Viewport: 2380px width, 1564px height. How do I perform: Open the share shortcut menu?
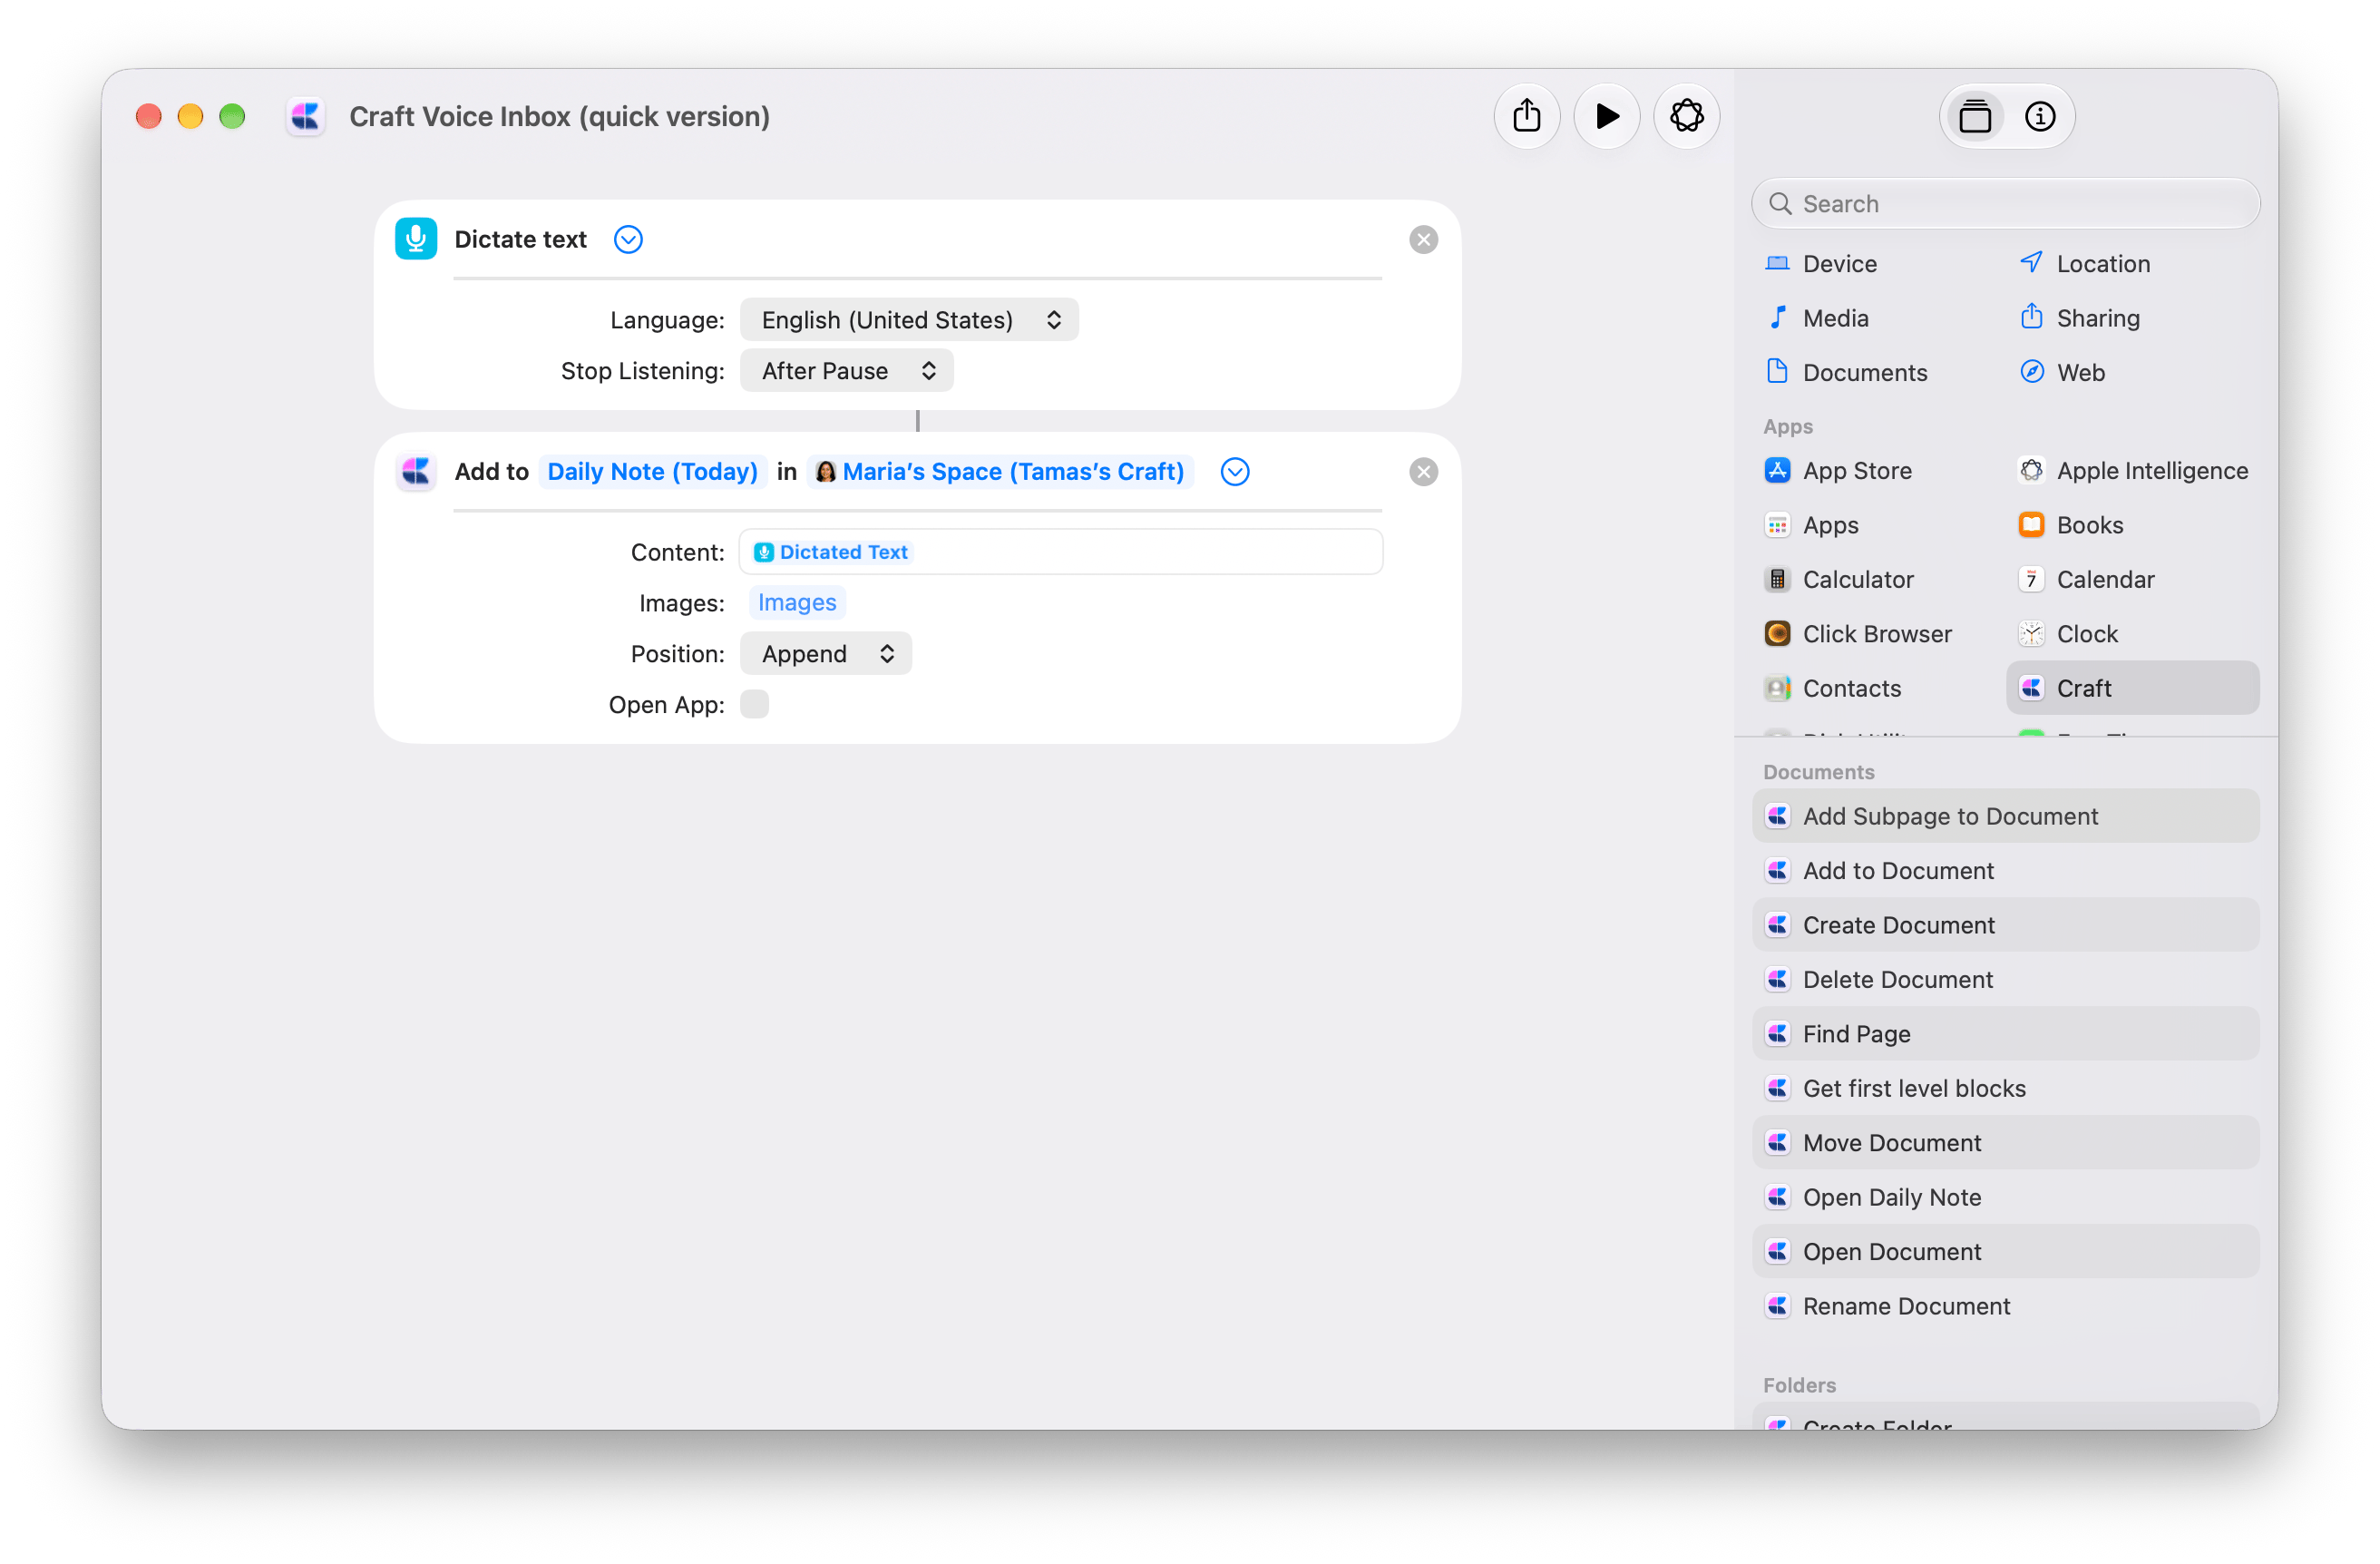pyautogui.click(x=1527, y=117)
